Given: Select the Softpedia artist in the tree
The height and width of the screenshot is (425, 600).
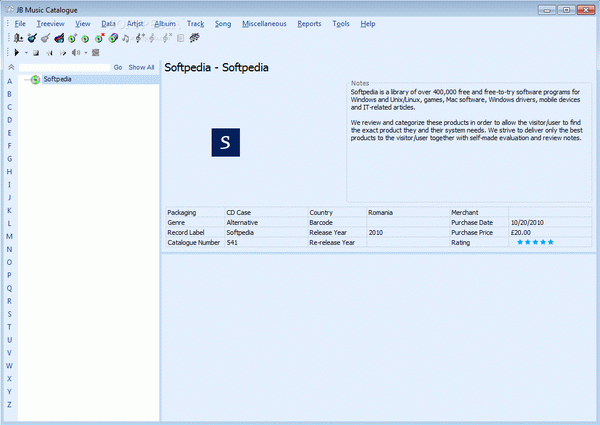Looking at the screenshot, I should 57,79.
